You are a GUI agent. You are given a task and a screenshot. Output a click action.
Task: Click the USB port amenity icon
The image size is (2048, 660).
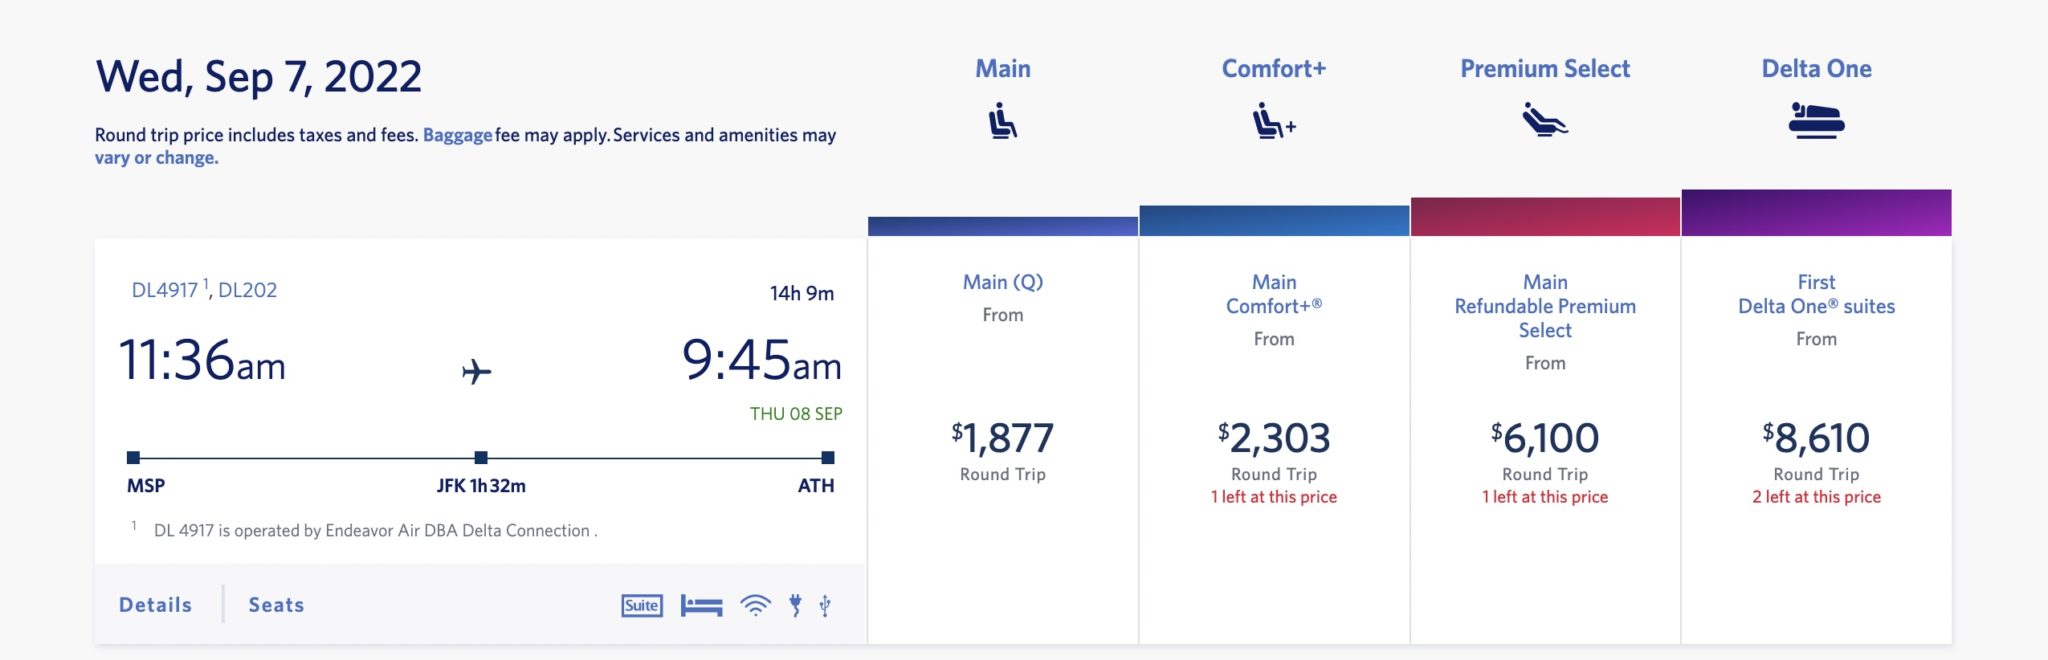tap(825, 605)
